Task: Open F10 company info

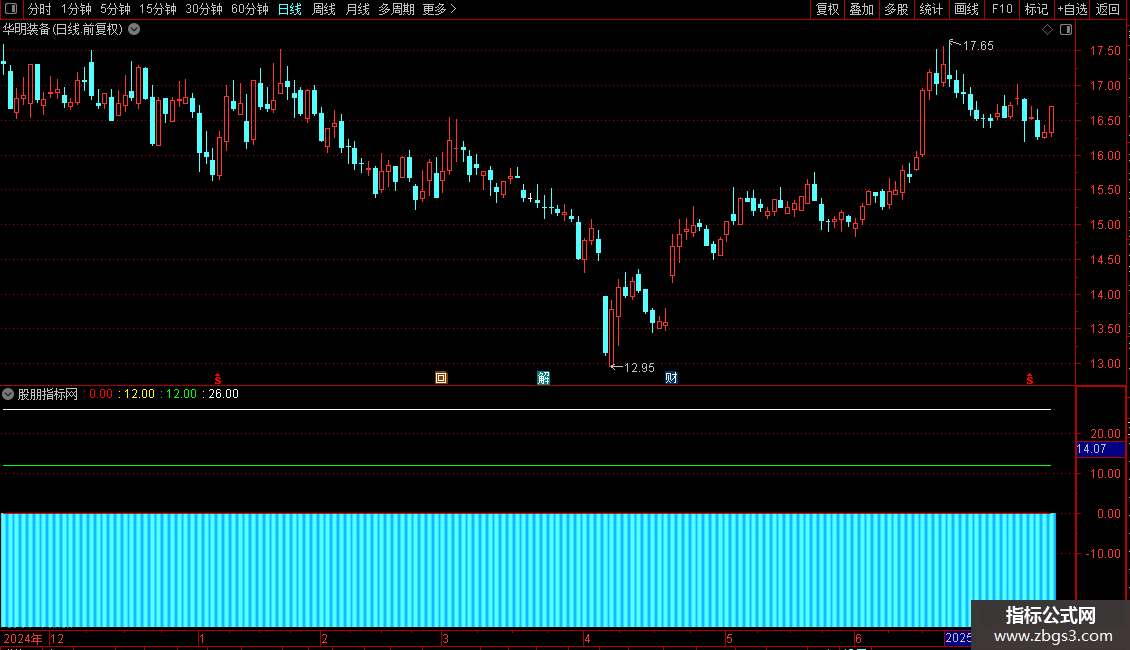Action: [x=1002, y=9]
